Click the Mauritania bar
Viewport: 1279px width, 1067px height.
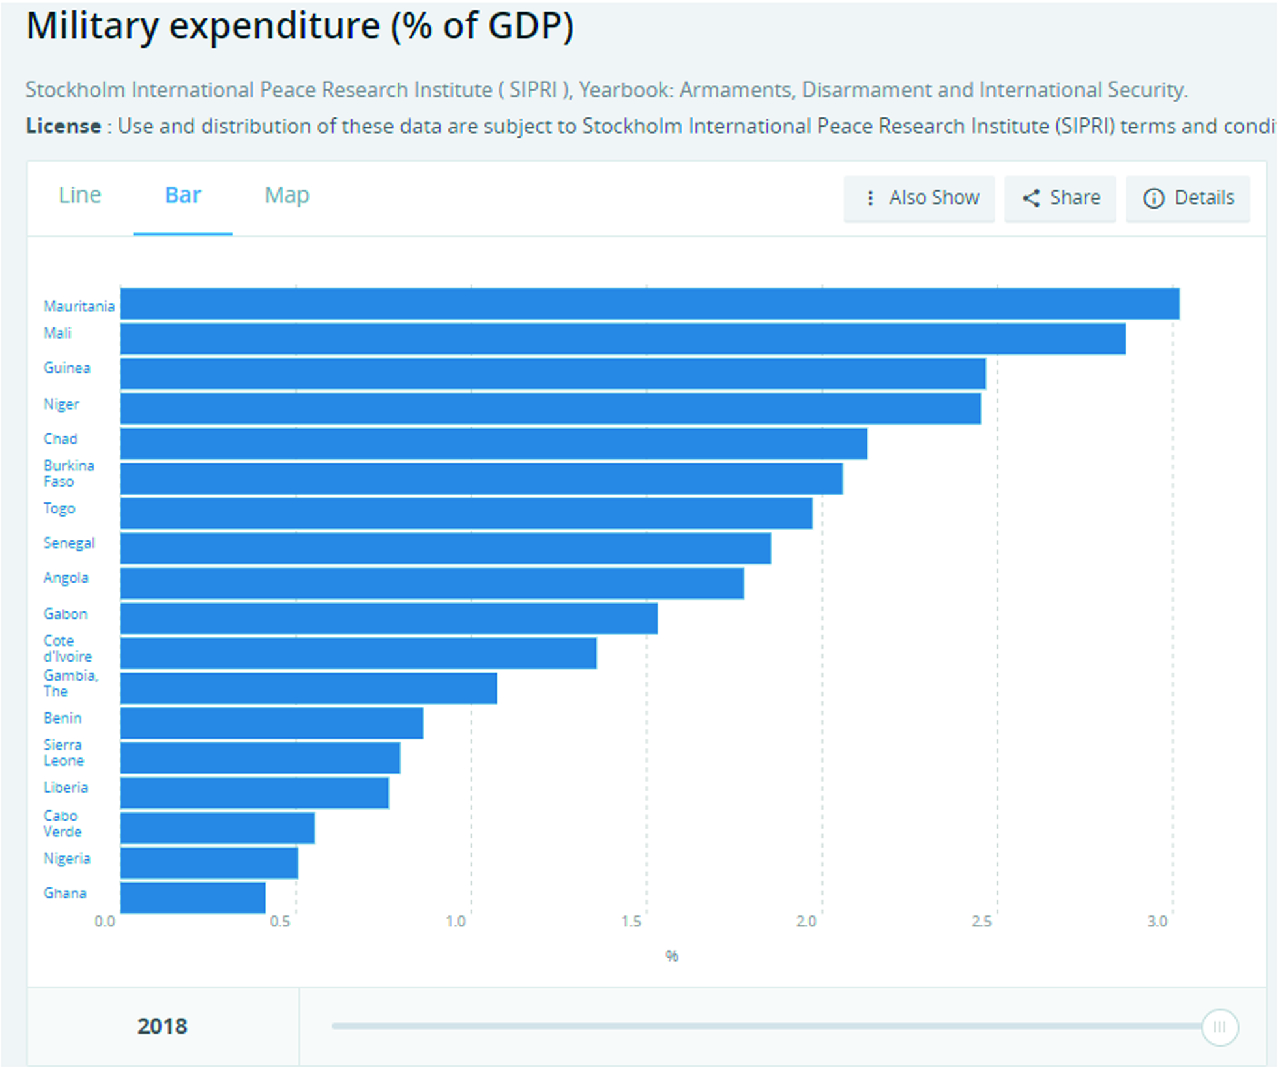coord(650,304)
